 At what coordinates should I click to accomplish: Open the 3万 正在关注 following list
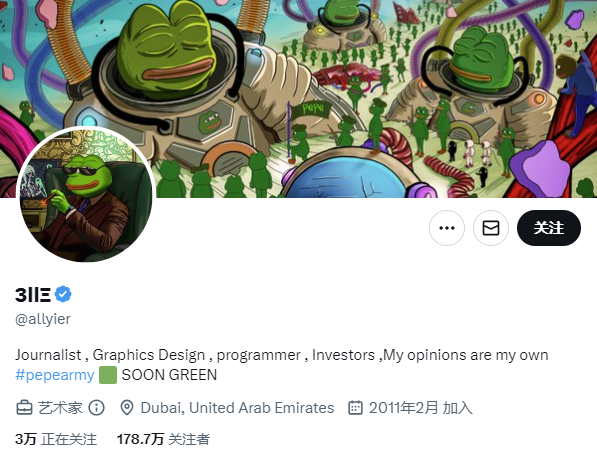56,439
